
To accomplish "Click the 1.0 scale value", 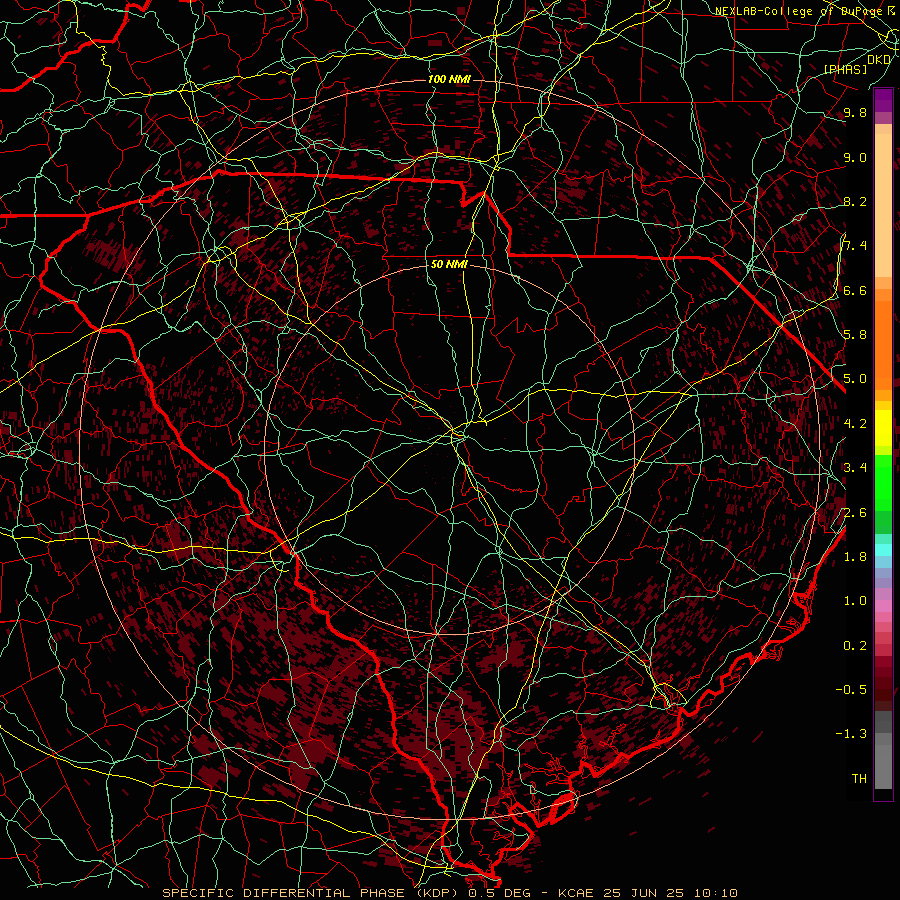I will [x=855, y=601].
